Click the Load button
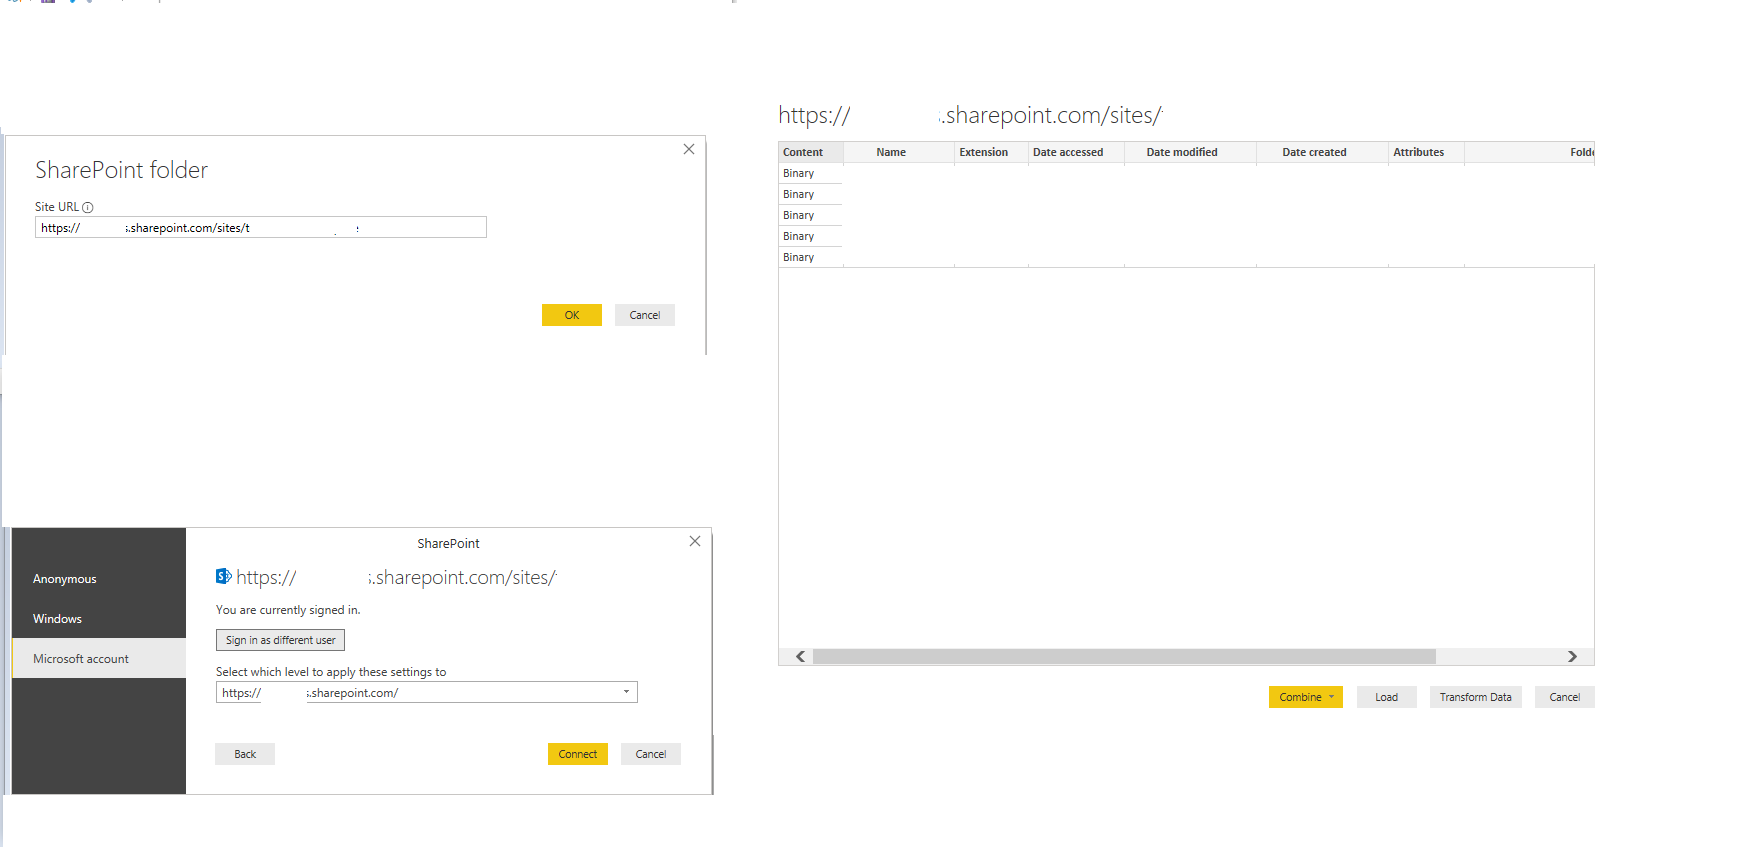The width and height of the screenshot is (1738, 847). 1386,697
